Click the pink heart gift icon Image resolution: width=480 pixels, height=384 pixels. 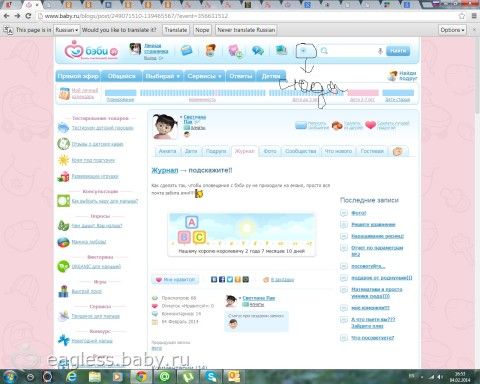(x=370, y=125)
